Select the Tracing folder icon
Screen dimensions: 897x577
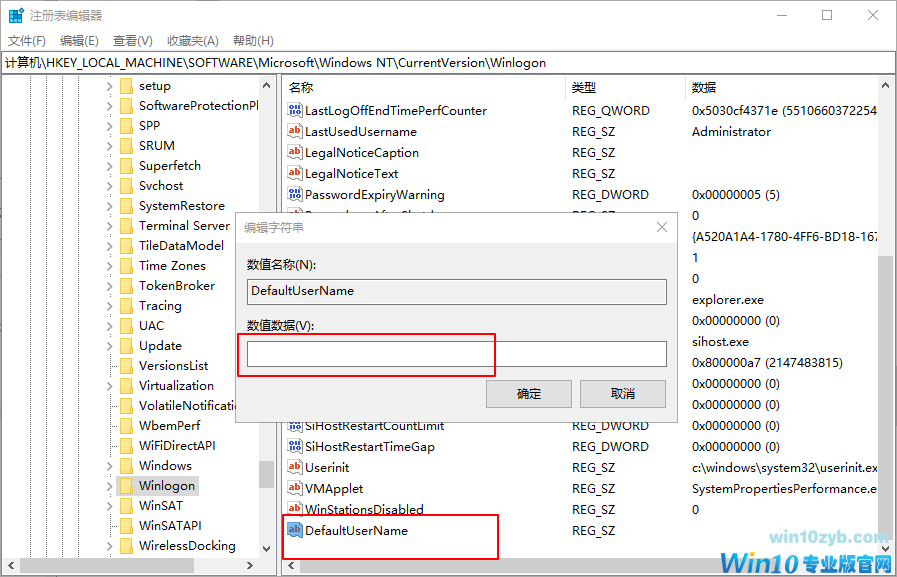pyautogui.click(x=126, y=306)
